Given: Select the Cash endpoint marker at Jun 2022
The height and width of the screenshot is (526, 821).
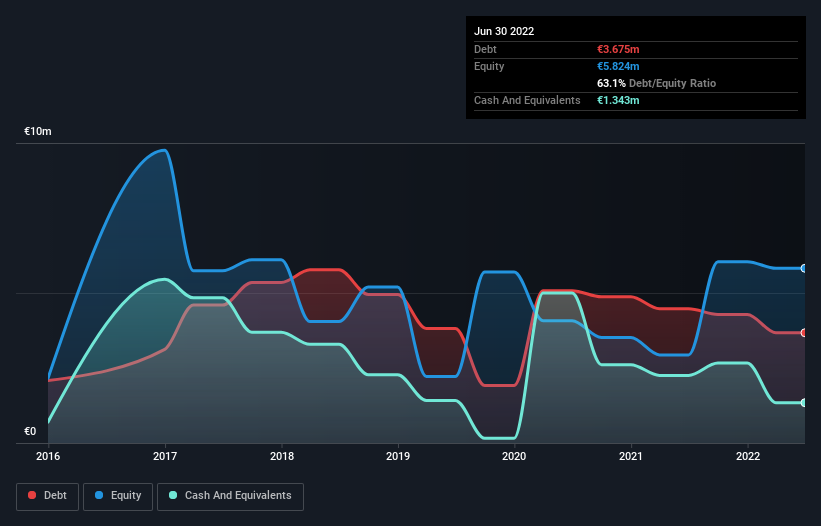Looking at the screenshot, I should (804, 402).
